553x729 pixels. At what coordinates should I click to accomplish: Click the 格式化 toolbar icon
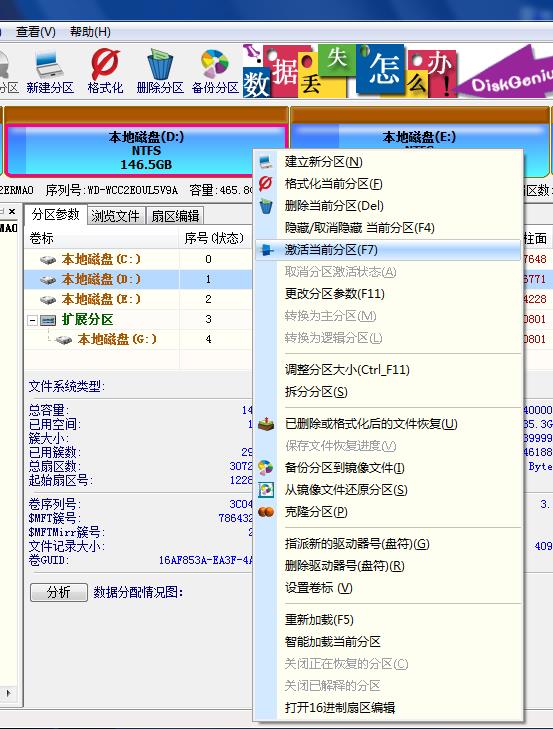click(x=105, y=71)
